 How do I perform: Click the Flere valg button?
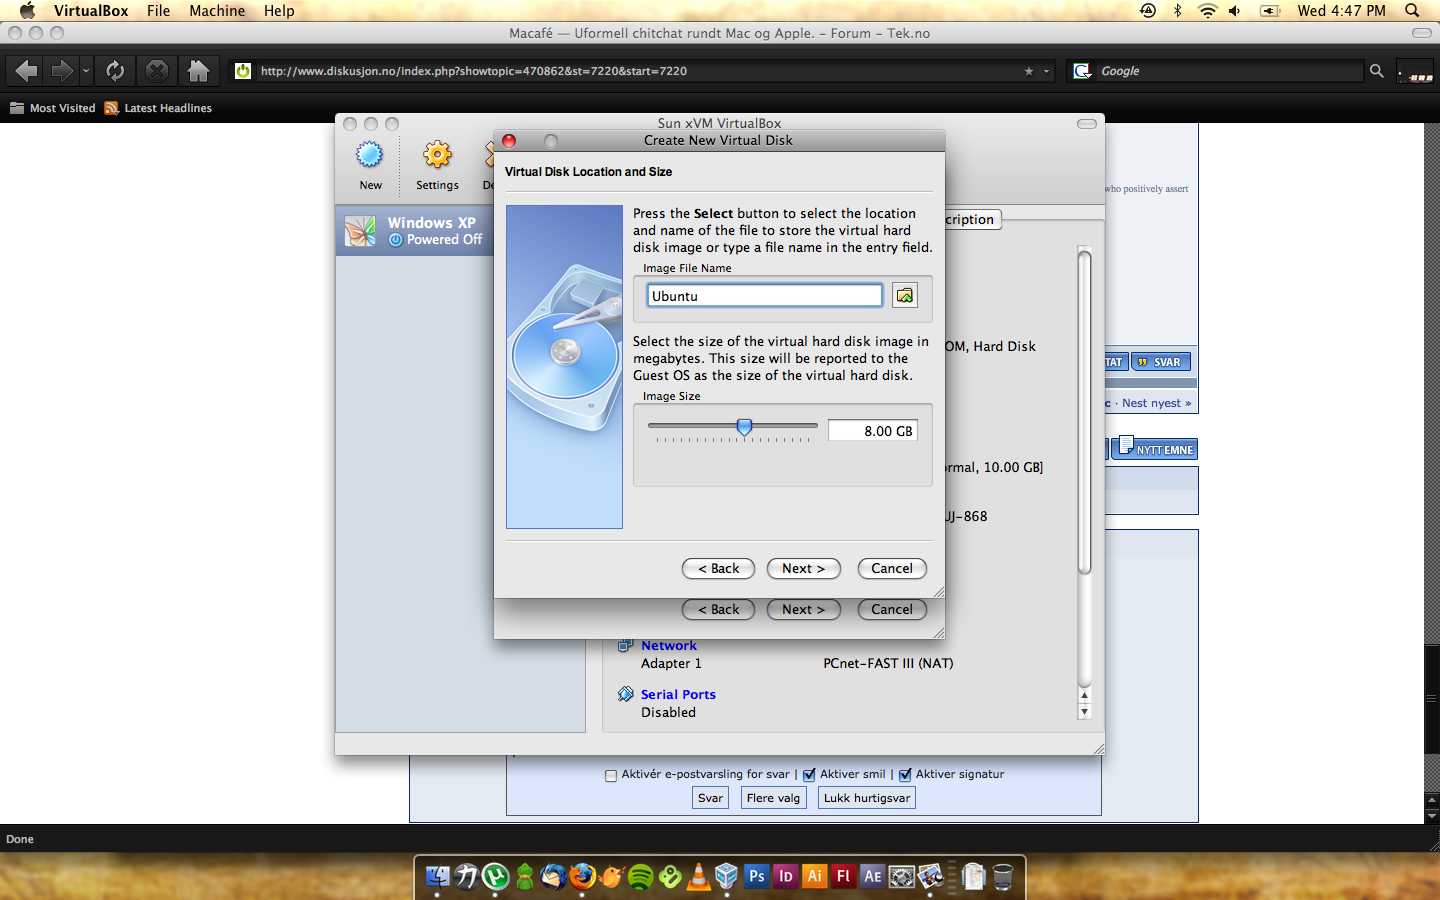(x=773, y=798)
